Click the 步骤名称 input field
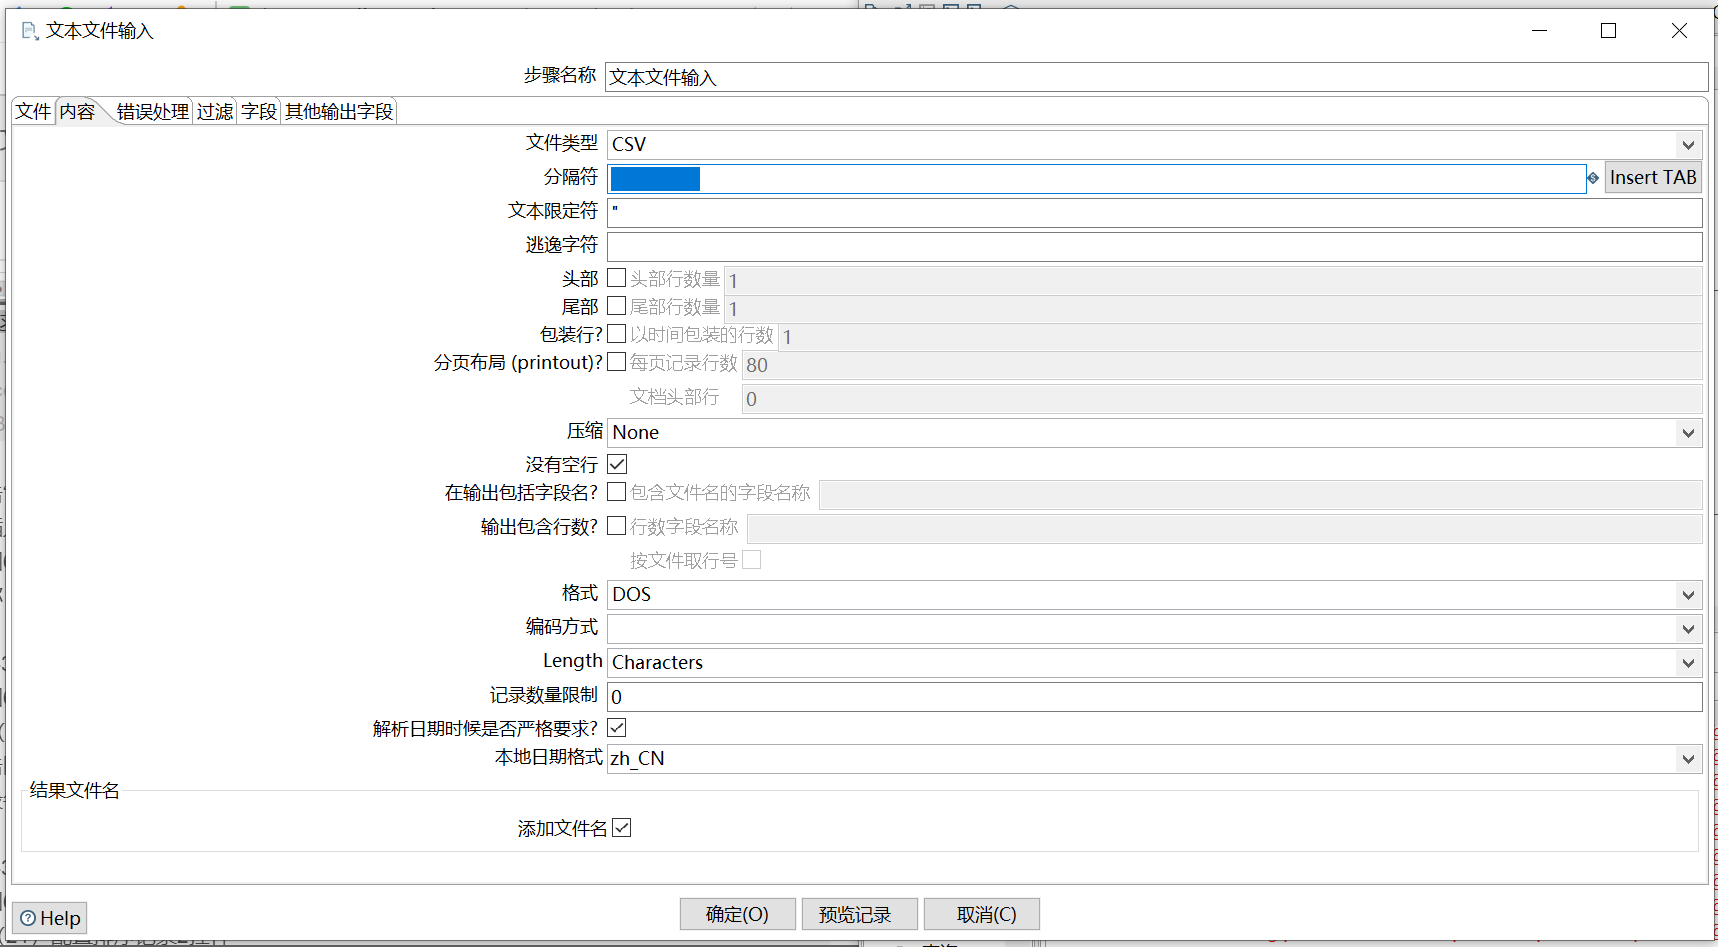The image size is (1718, 947). coord(1156,77)
